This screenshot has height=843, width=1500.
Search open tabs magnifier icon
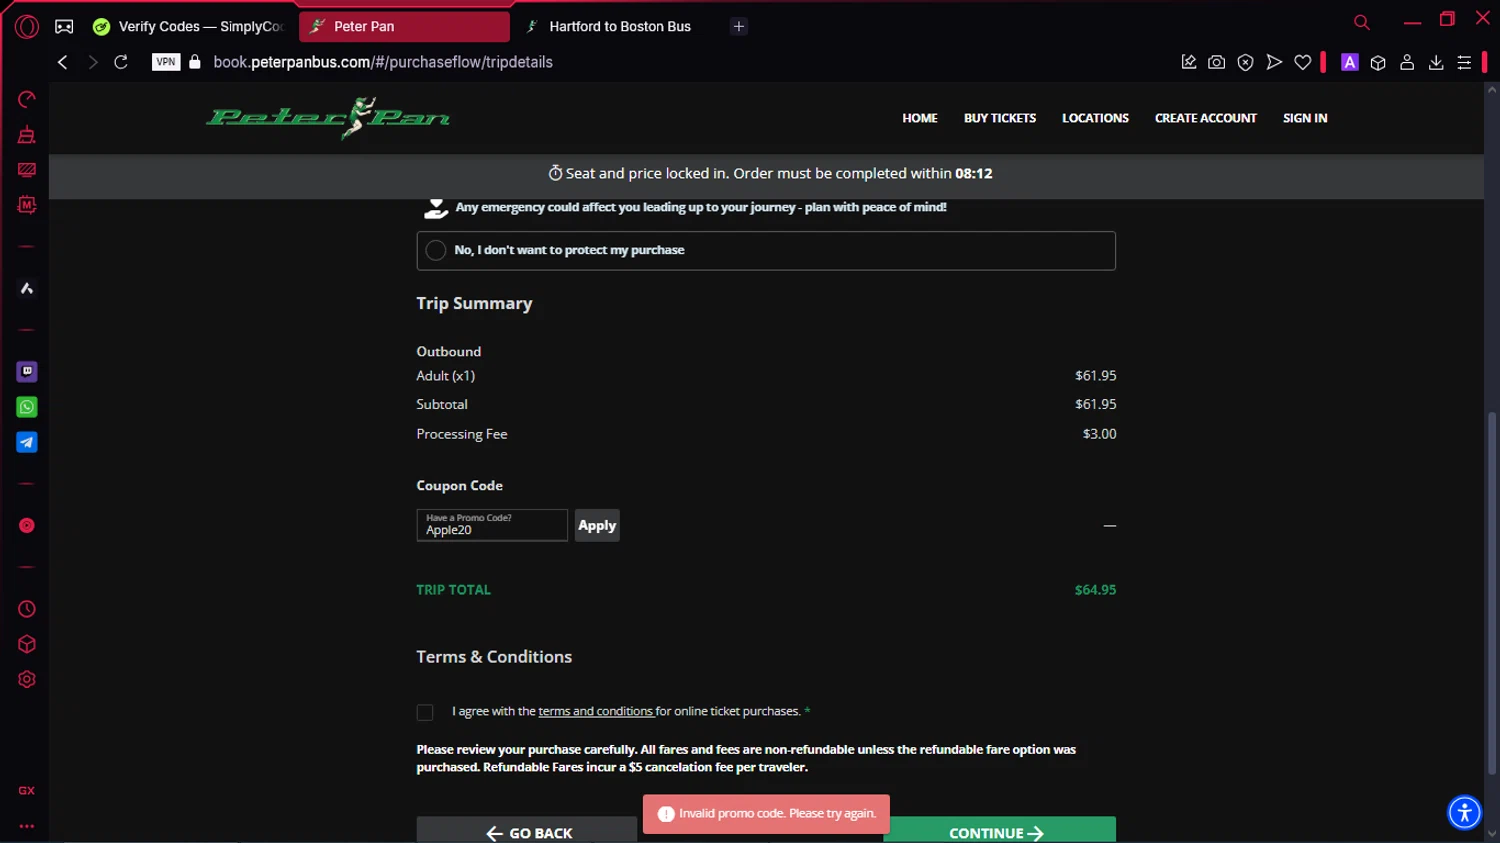pos(1362,22)
